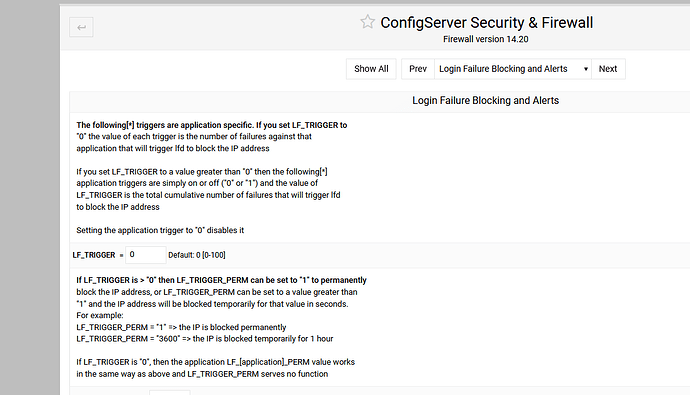The height and width of the screenshot is (395, 690).
Task: Click the partially visible LF_TRIGGER_PERM input box
Action: [x=169, y=392]
